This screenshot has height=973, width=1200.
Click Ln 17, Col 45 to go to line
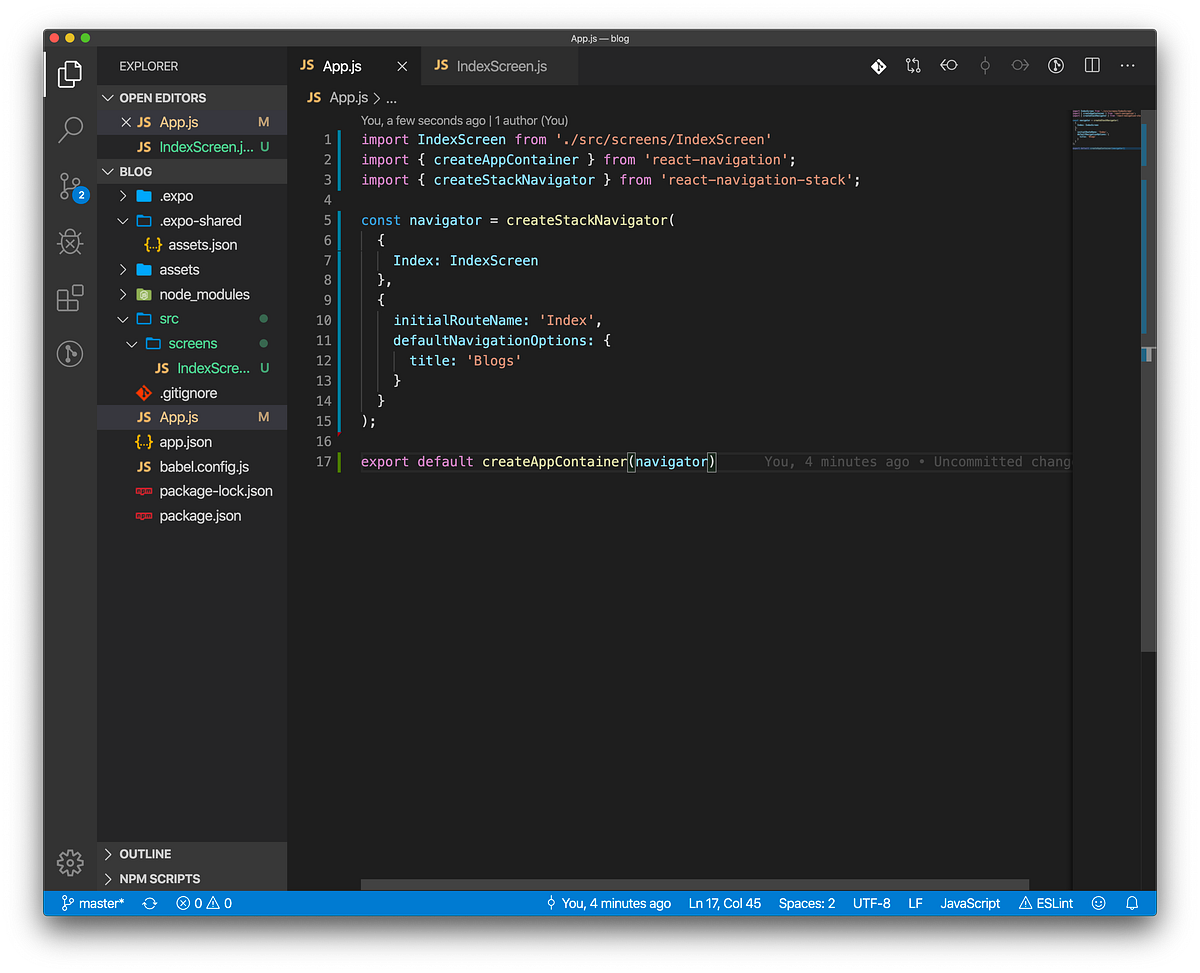(724, 903)
